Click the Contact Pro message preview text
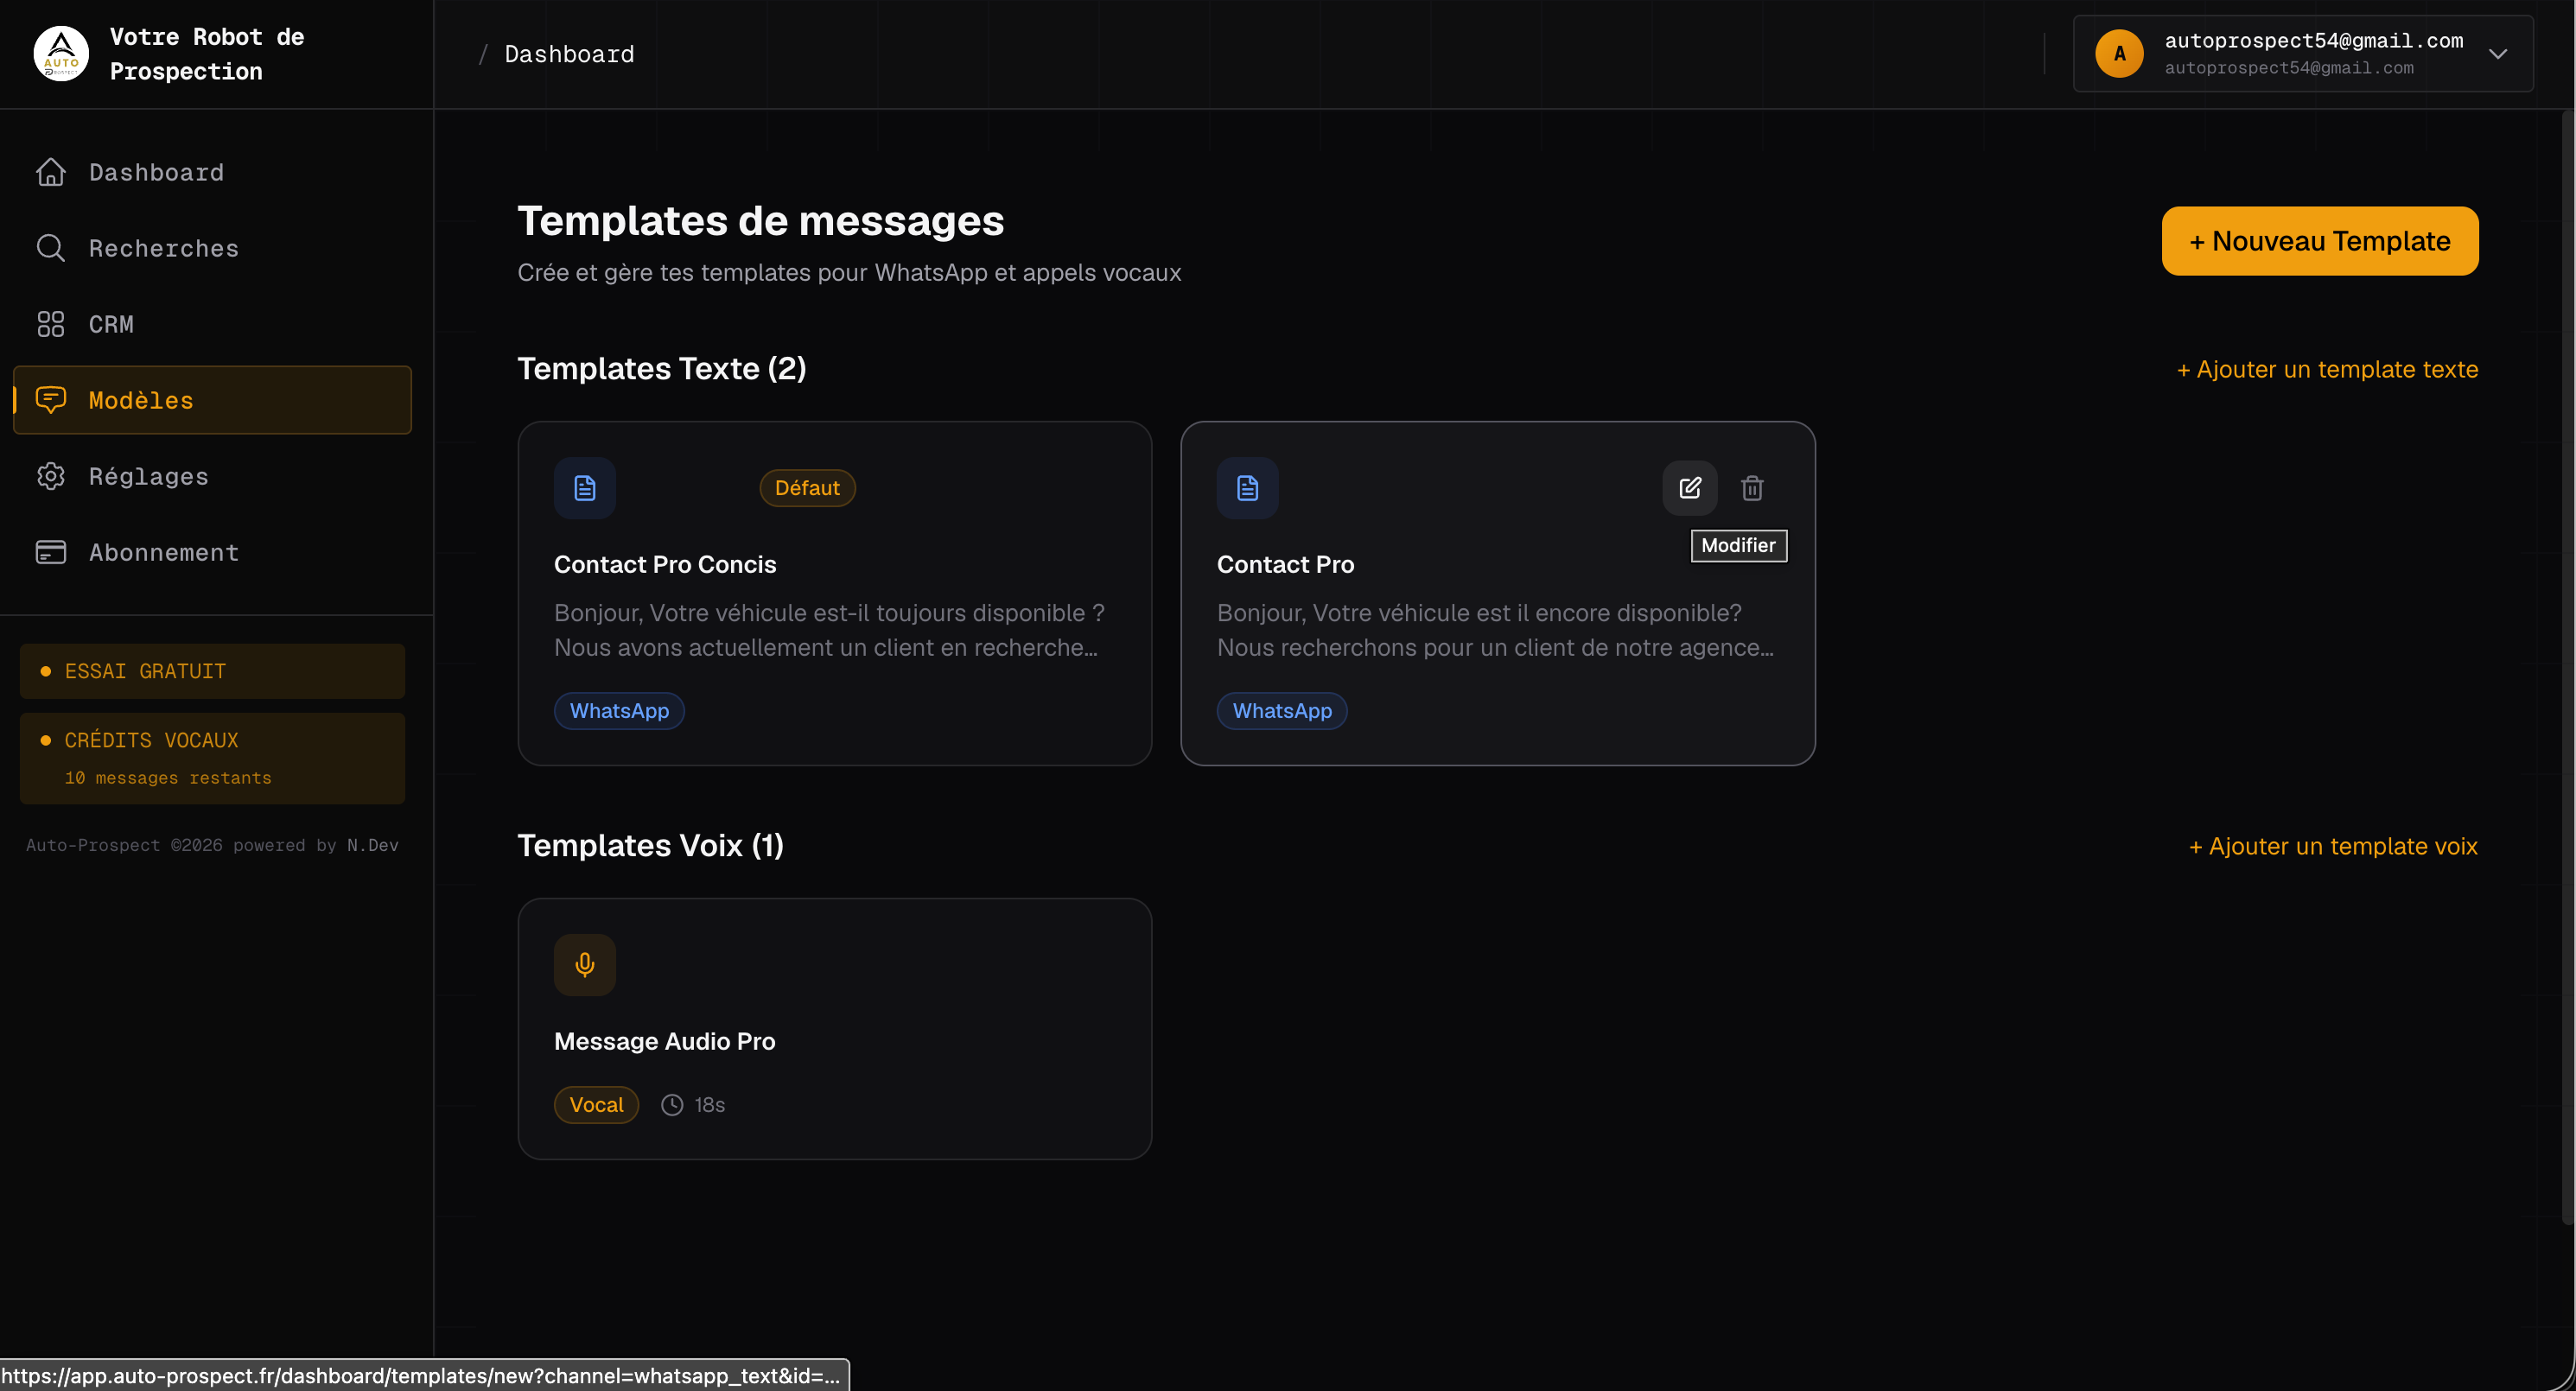2576x1391 pixels. click(x=1495, y=630)
